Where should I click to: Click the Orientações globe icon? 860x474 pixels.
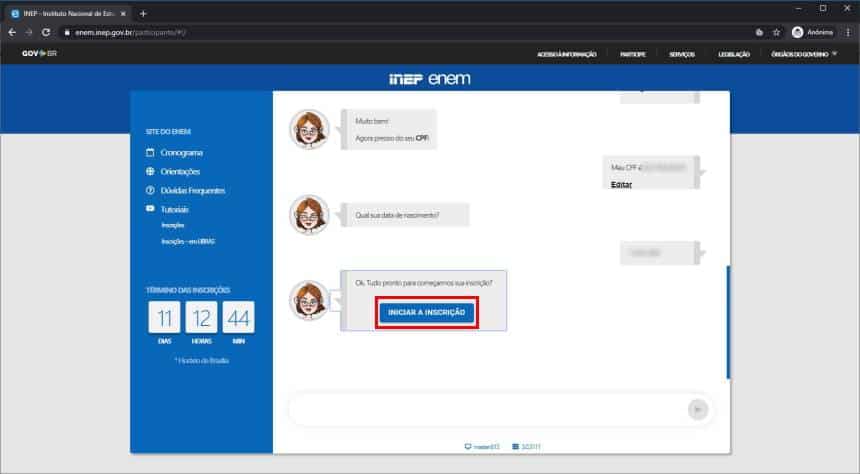(150, 171)
